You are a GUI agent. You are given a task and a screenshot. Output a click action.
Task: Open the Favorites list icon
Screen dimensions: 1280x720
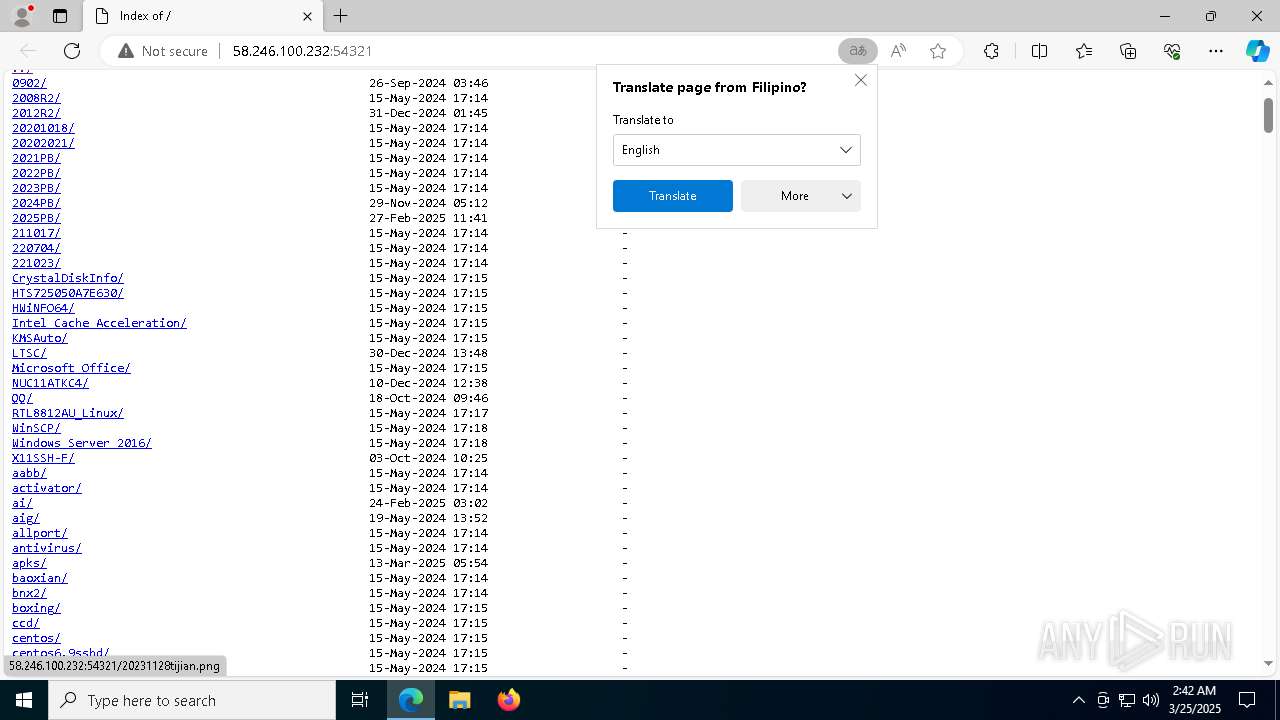(x=1084, y=51)
